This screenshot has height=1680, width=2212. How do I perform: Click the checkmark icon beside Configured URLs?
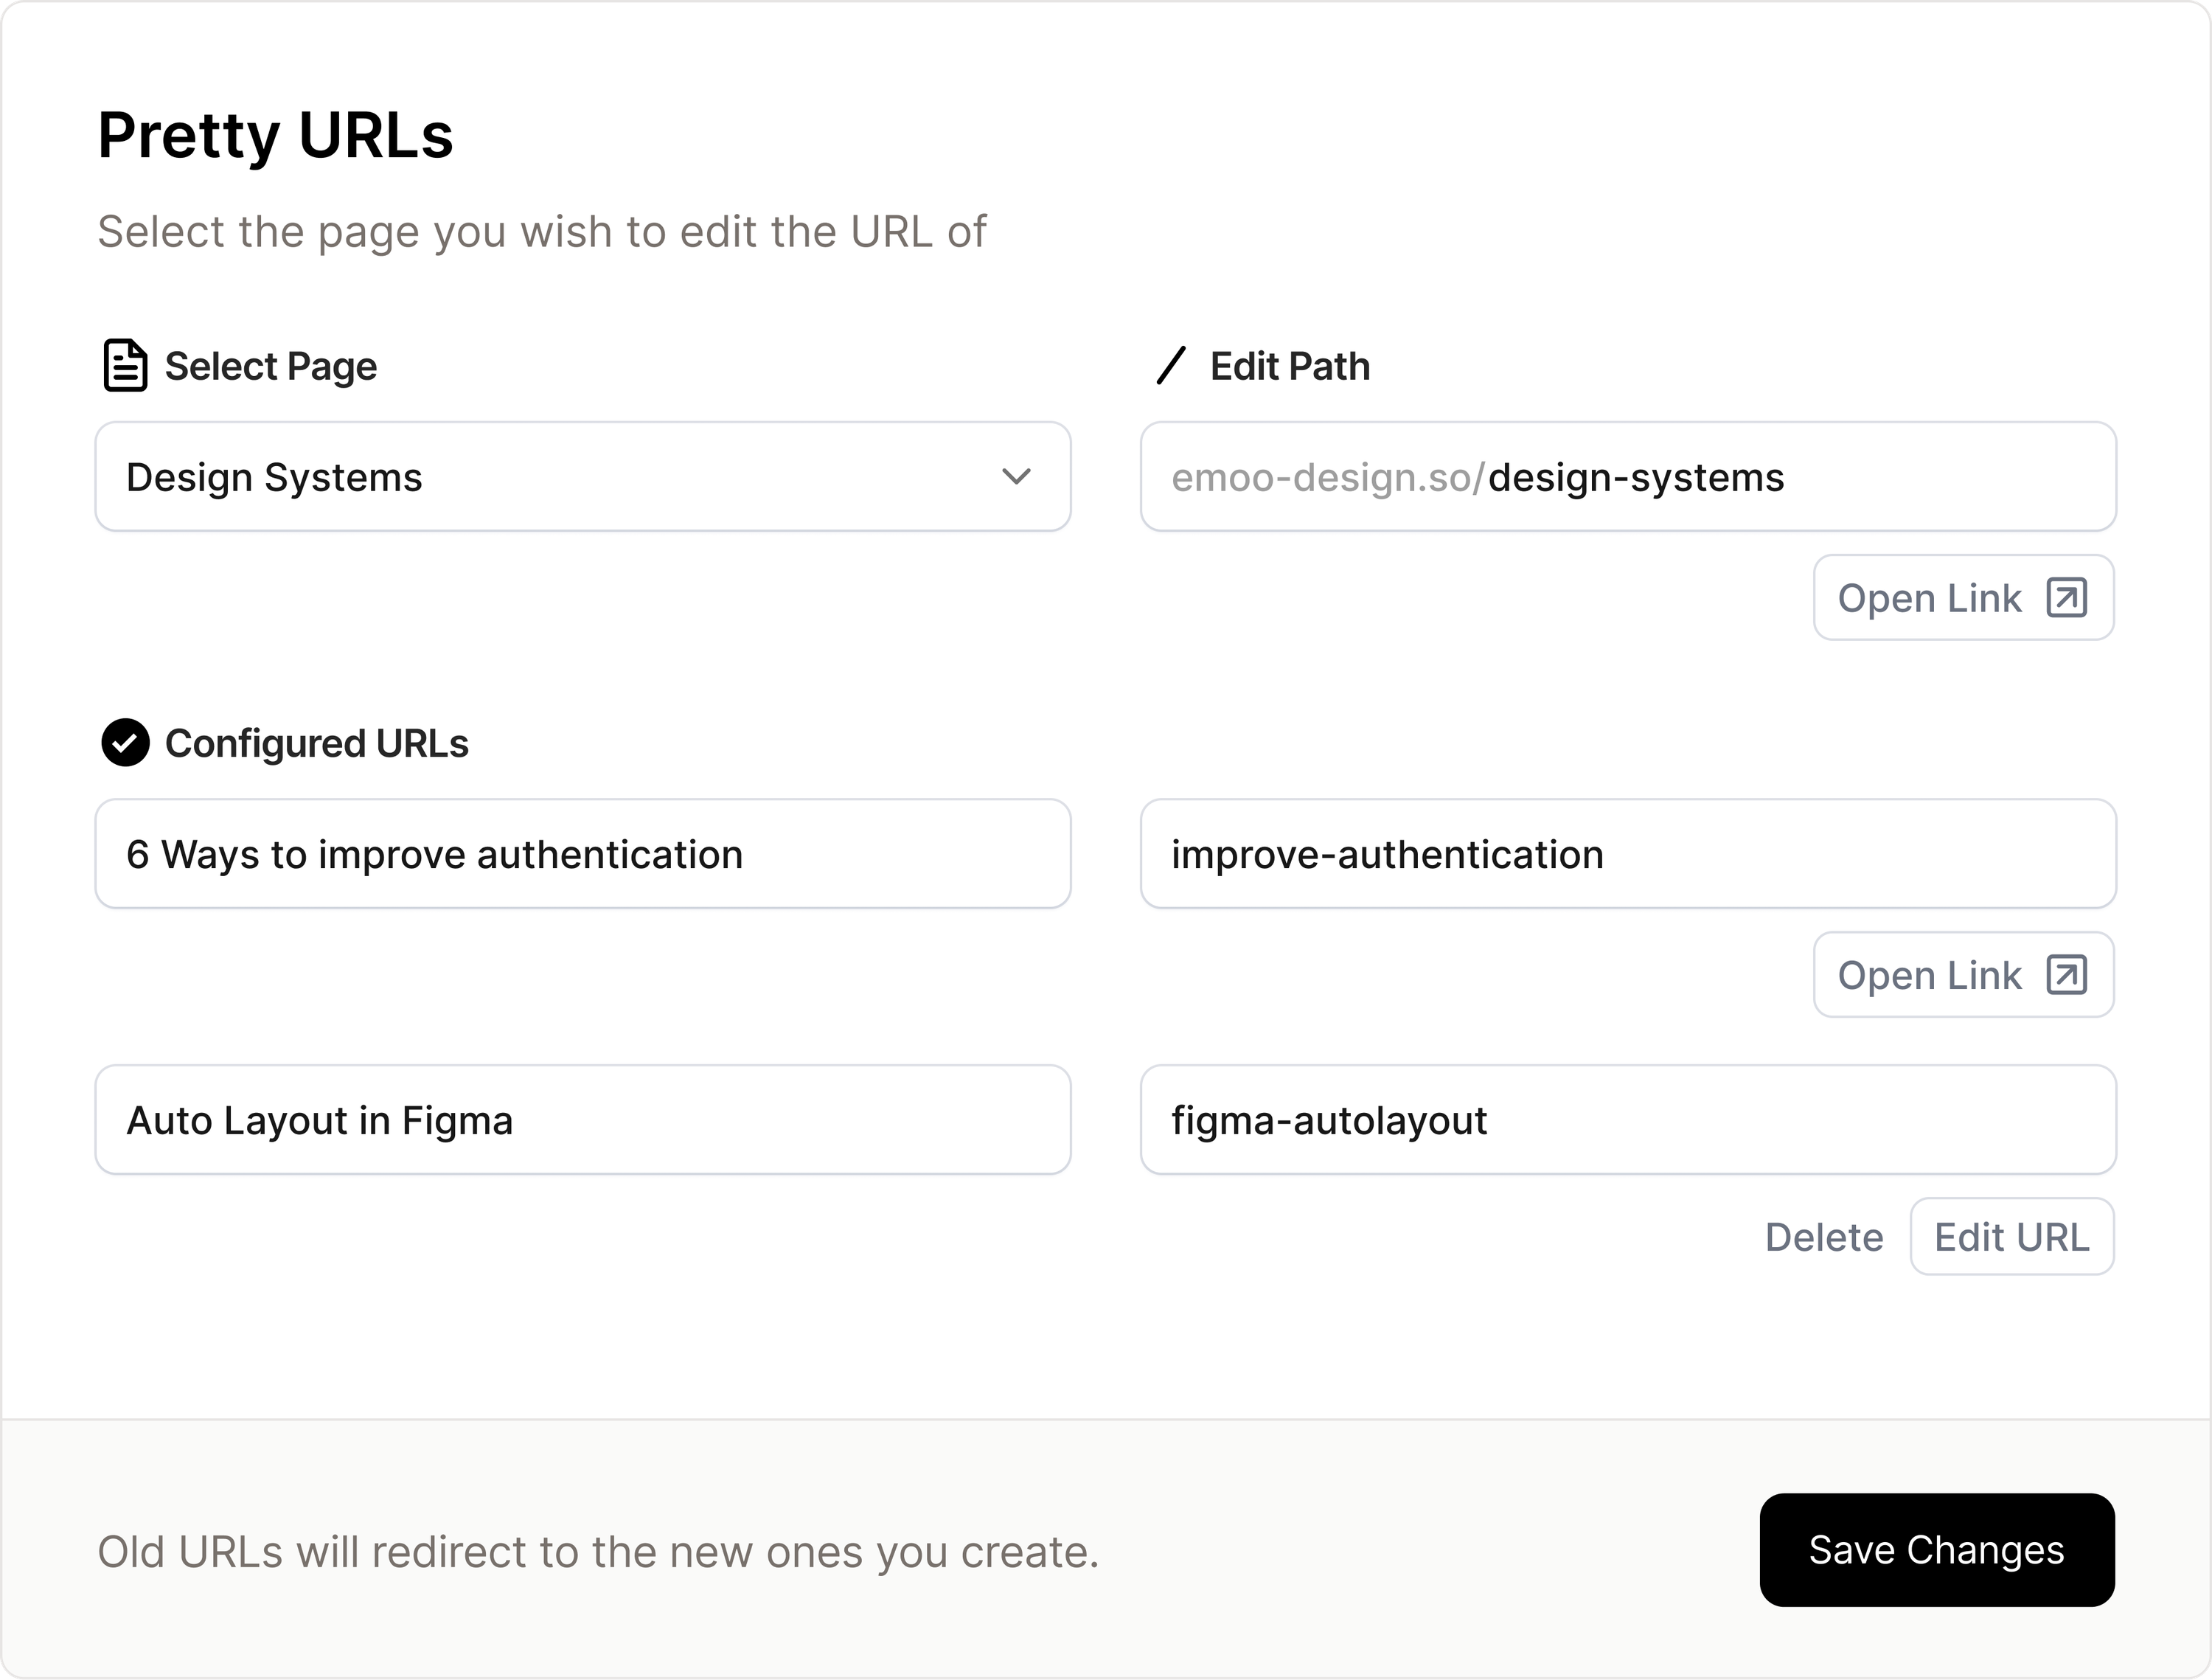125,743
